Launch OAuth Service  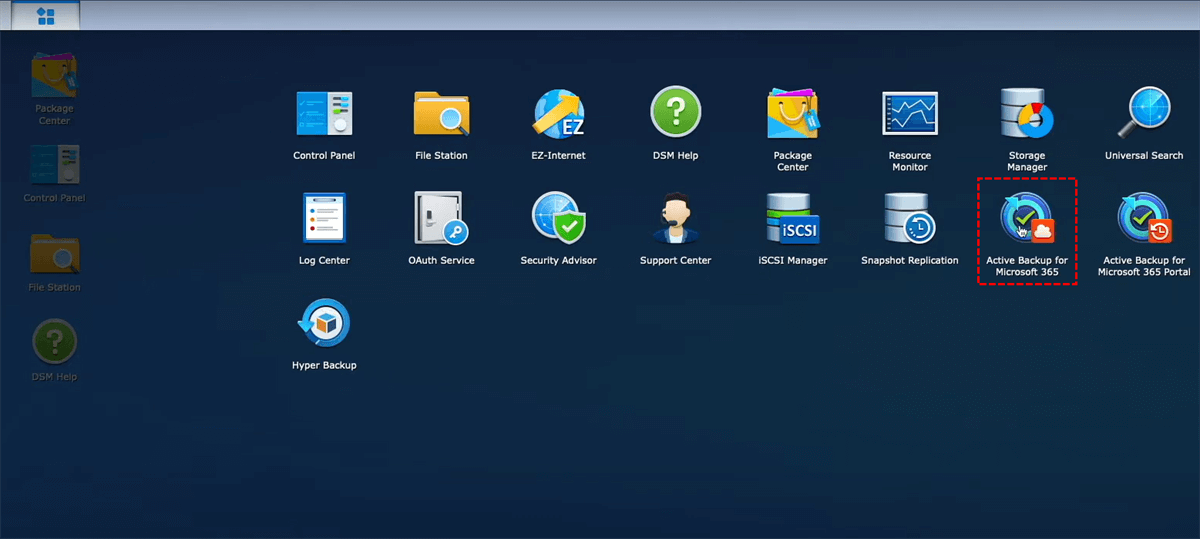tap(441, 219)
